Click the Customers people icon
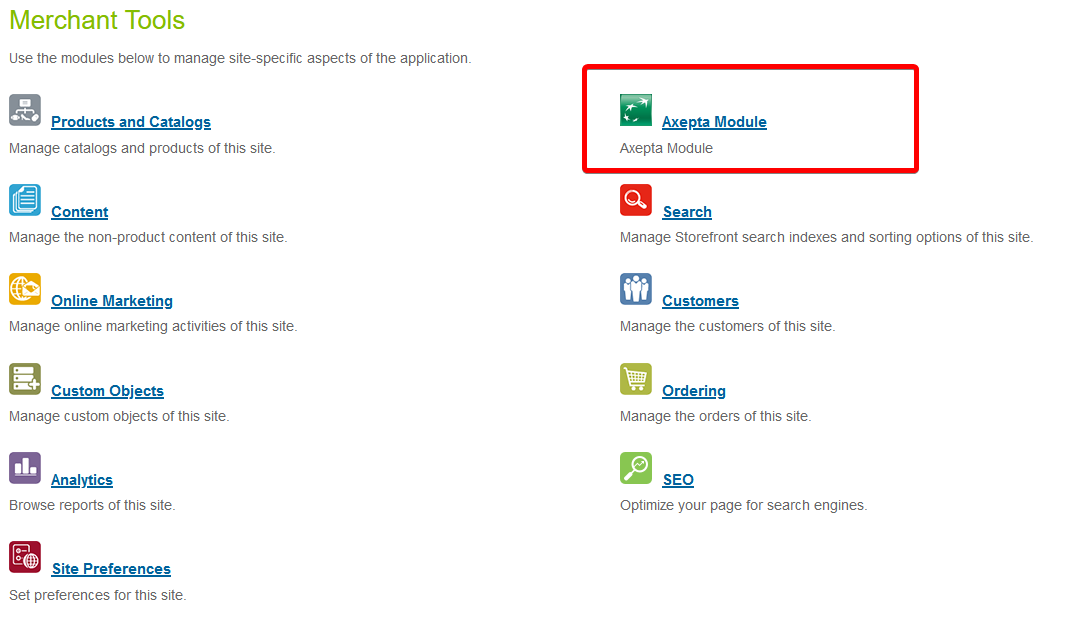Screen dimensions: 1072x633 635,289
